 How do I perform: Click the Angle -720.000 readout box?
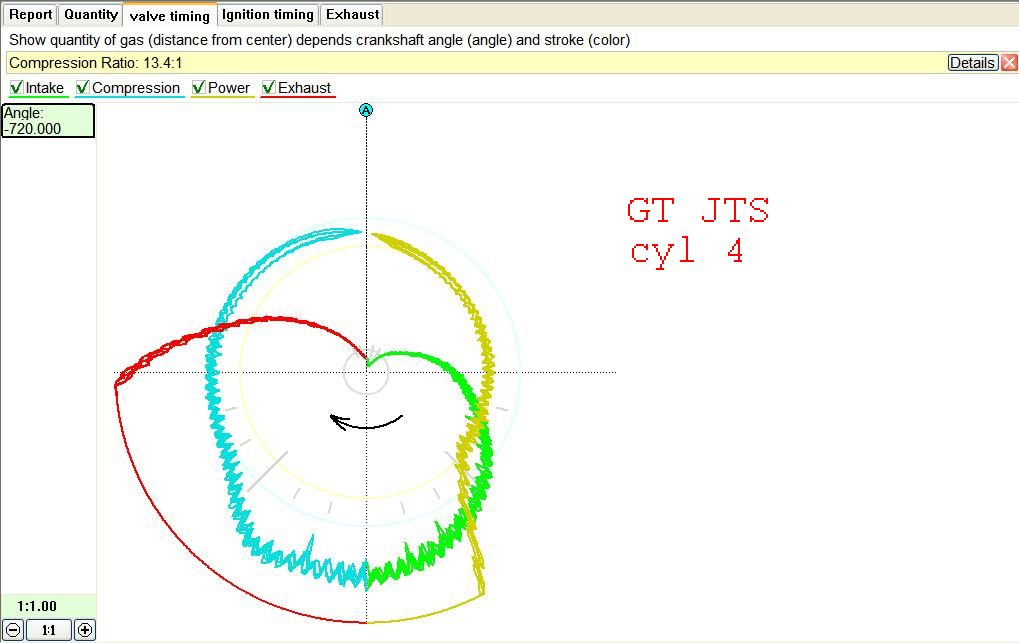[48, 120]
